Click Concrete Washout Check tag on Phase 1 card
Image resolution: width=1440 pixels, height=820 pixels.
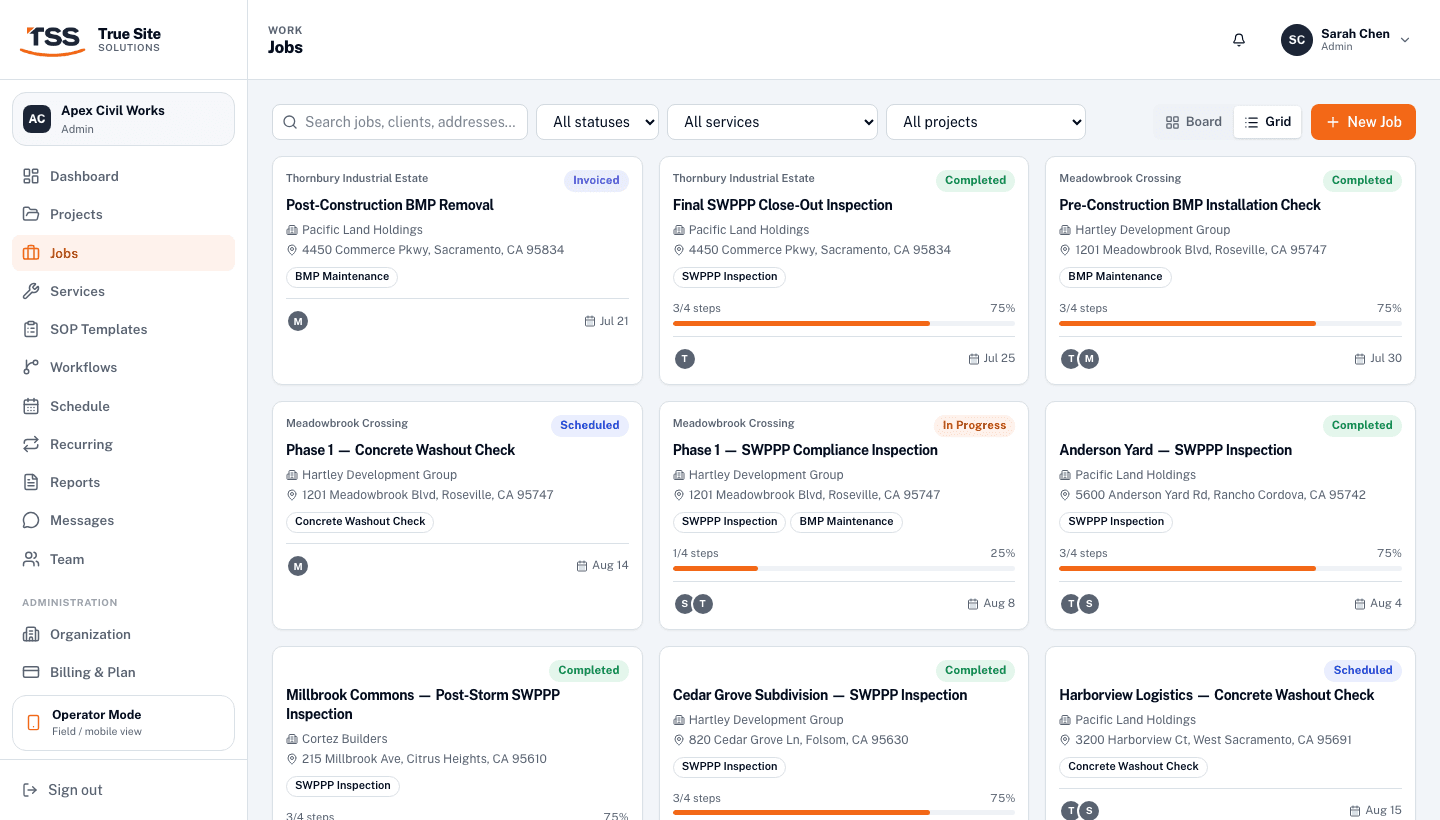click(x=360, y=521)
